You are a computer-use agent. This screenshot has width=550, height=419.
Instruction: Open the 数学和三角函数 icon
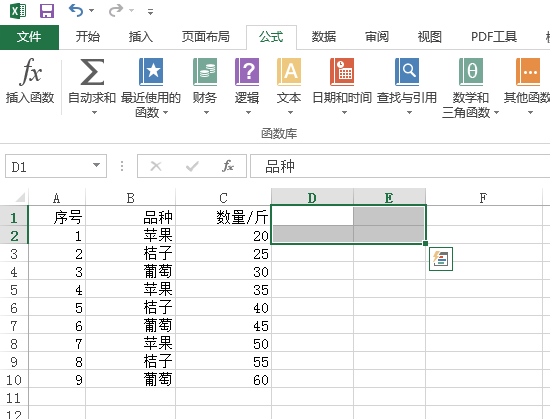(471, 72)
